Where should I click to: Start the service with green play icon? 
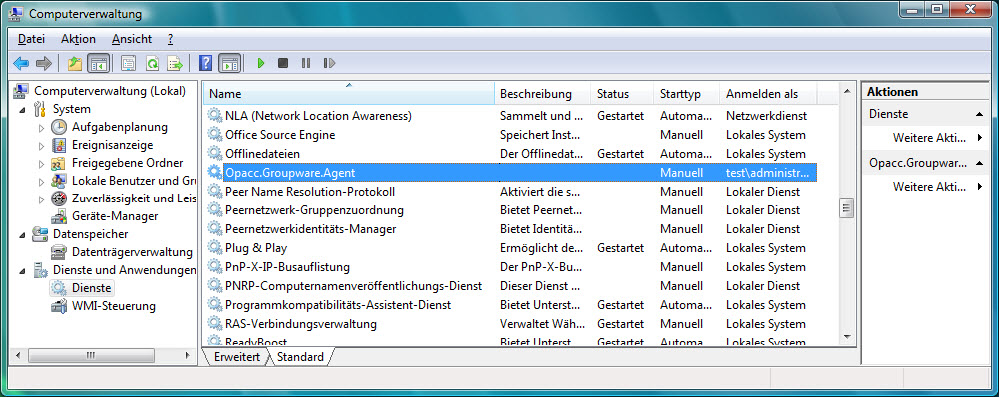tap(260, 63)
